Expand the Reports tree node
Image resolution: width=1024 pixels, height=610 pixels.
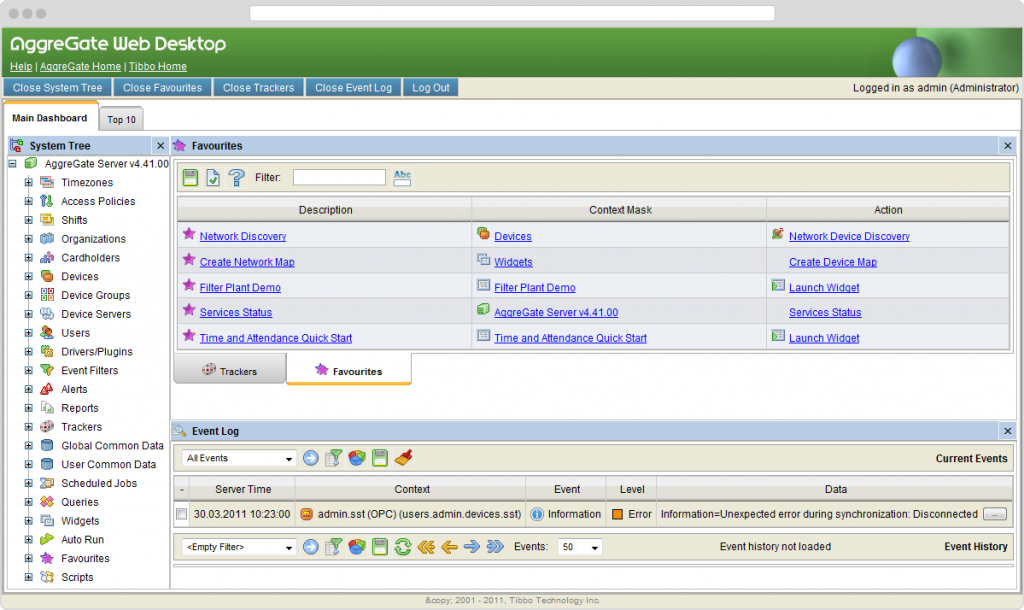[x=28, y=408]
